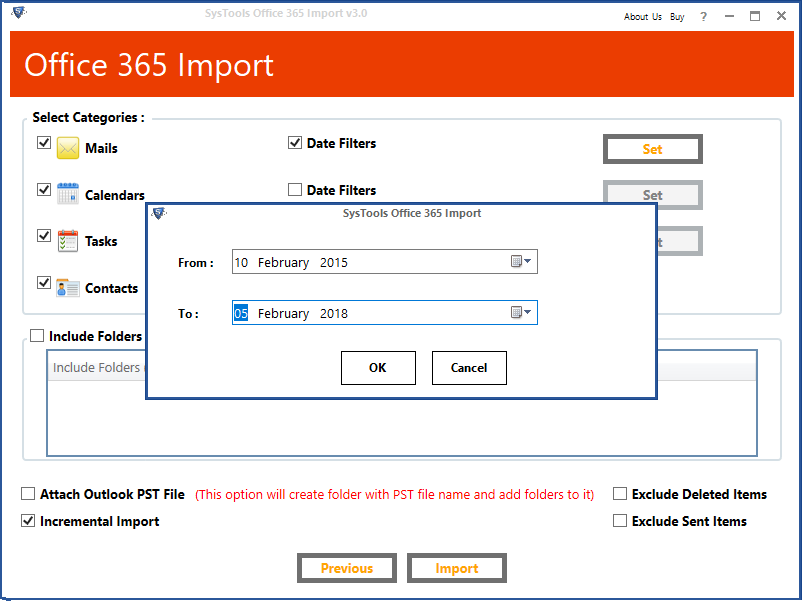Click the SysTools logo in main title bar
The width and height of the screenshot is (804, 602).
[x=19, y=12]
